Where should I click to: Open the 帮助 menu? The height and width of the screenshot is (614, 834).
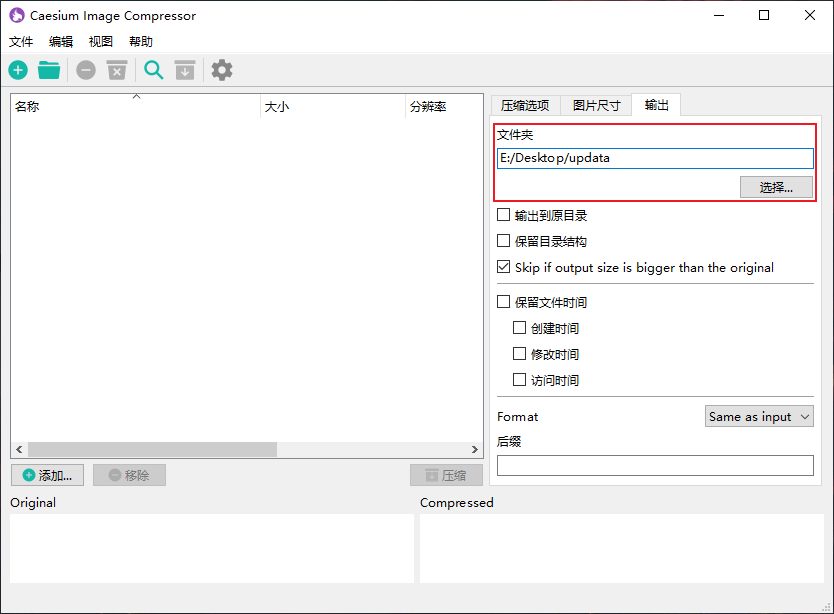[x=140, y=42]
